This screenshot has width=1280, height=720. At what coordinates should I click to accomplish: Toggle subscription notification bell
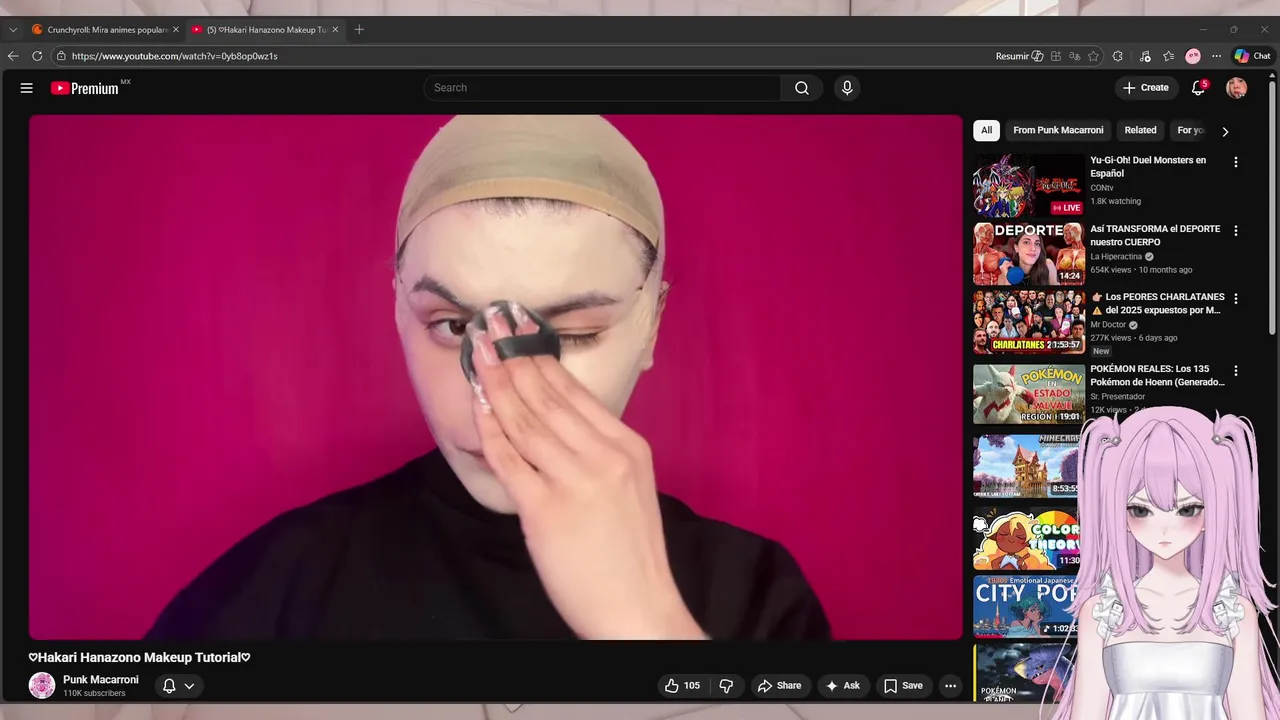[x=169, y=685]
